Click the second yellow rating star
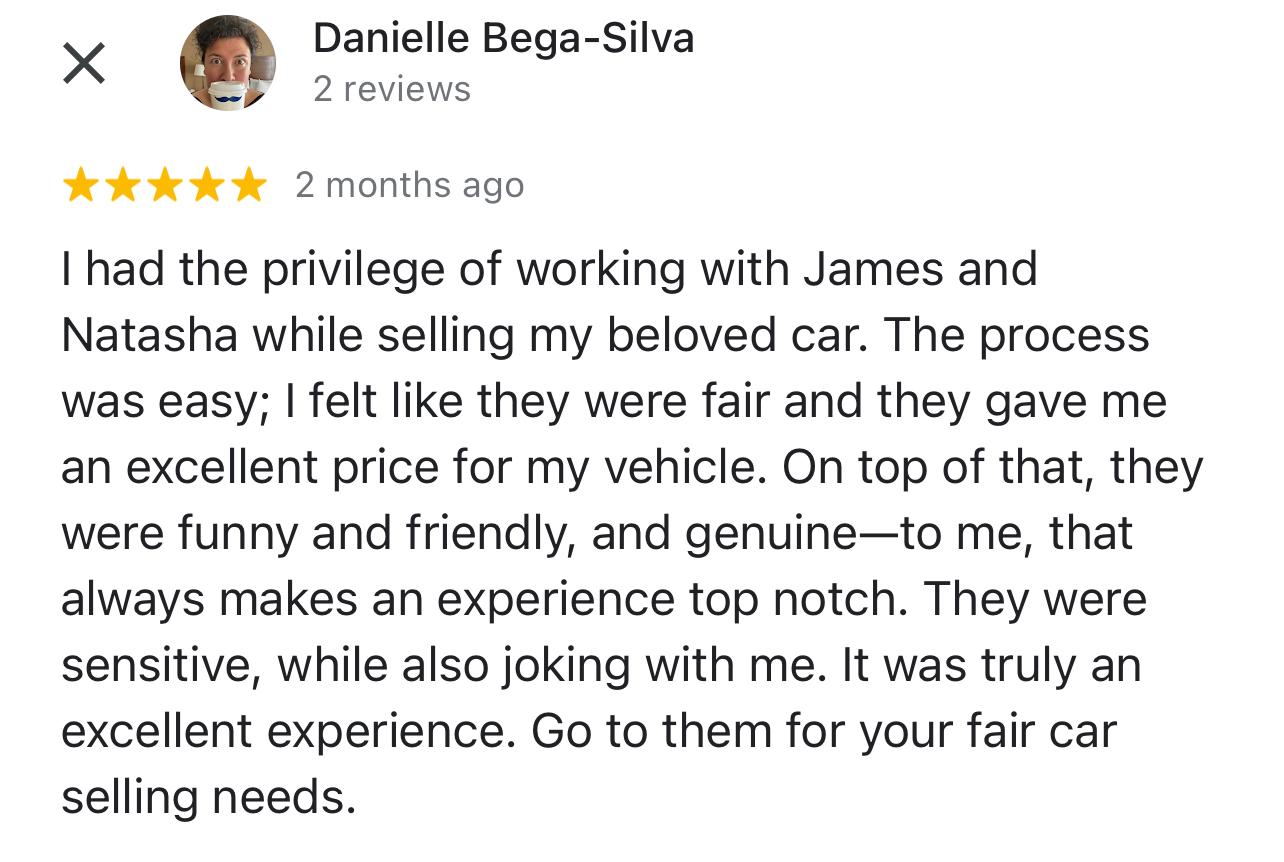This screenshot has width=1284, height=862. (123, 186)
